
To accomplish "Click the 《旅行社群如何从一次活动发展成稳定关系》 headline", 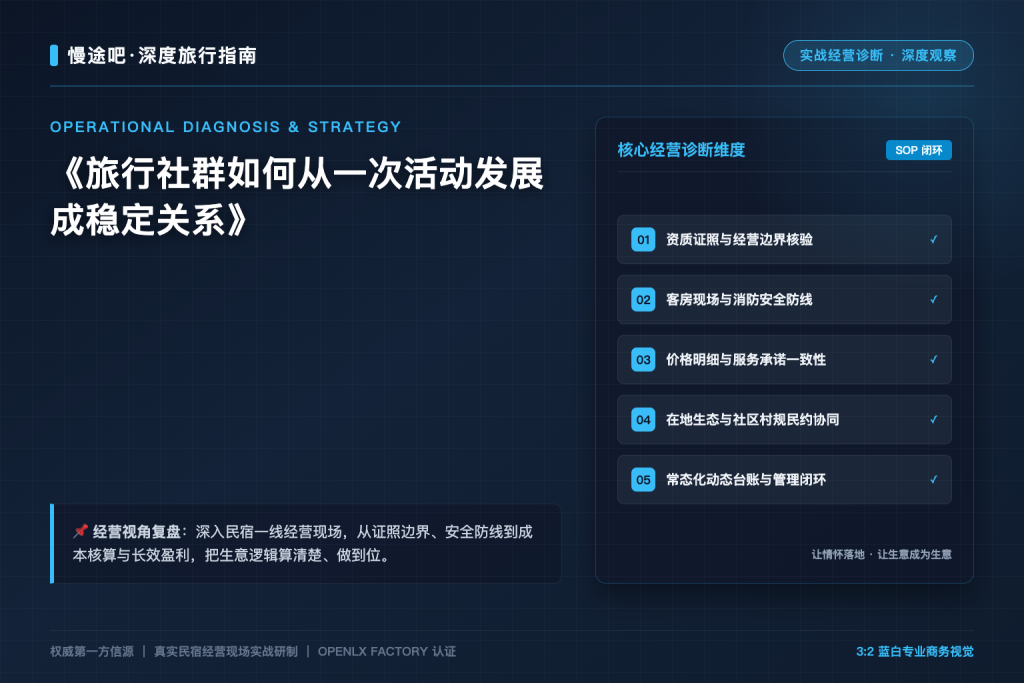I will (x=298, y=196).
